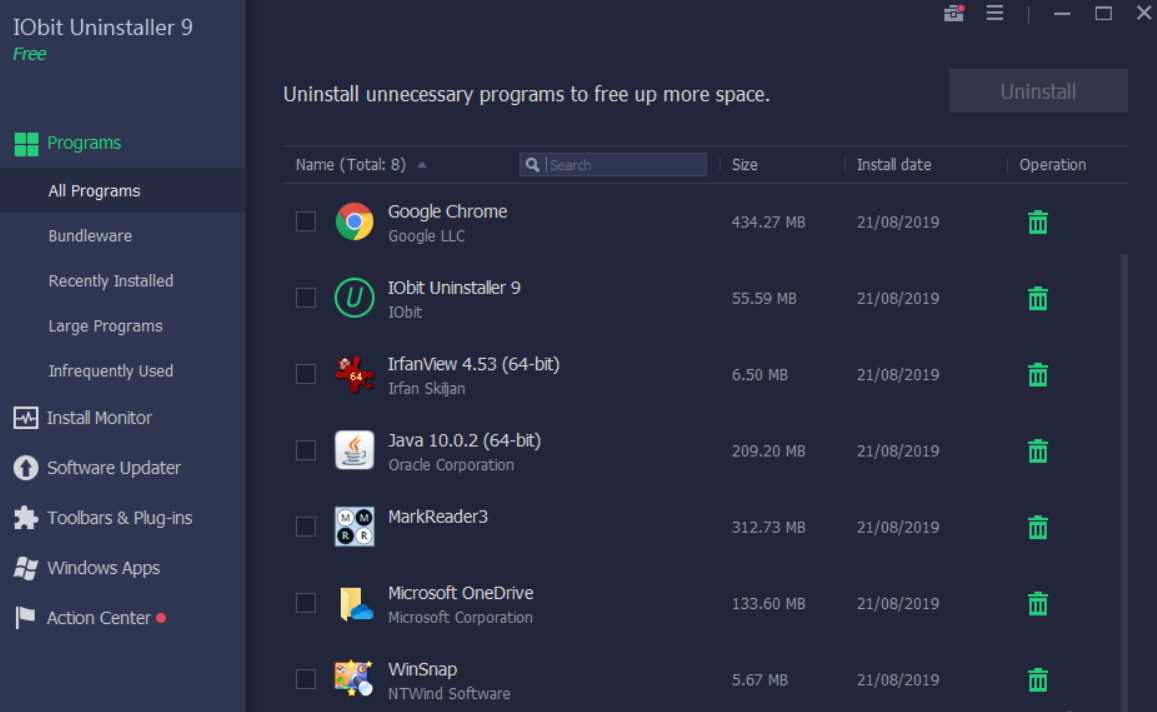Check the Java 10.0.2 checkbox
Screen dimensions: 1157x712
305,450
